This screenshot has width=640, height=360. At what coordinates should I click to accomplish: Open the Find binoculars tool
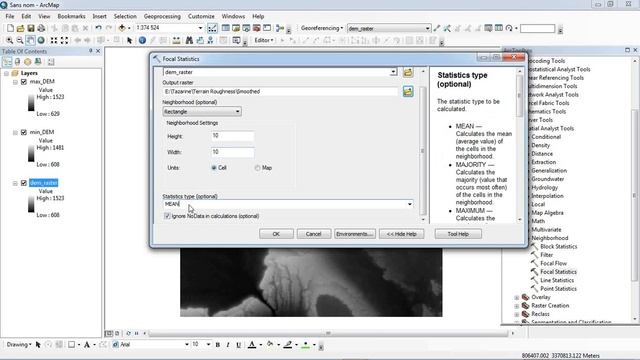189,40
